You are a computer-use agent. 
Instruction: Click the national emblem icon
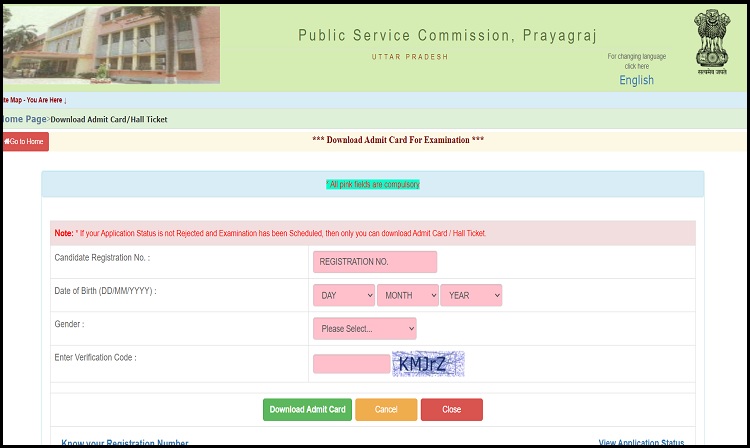pyautogui.click(x=712, y=42)
